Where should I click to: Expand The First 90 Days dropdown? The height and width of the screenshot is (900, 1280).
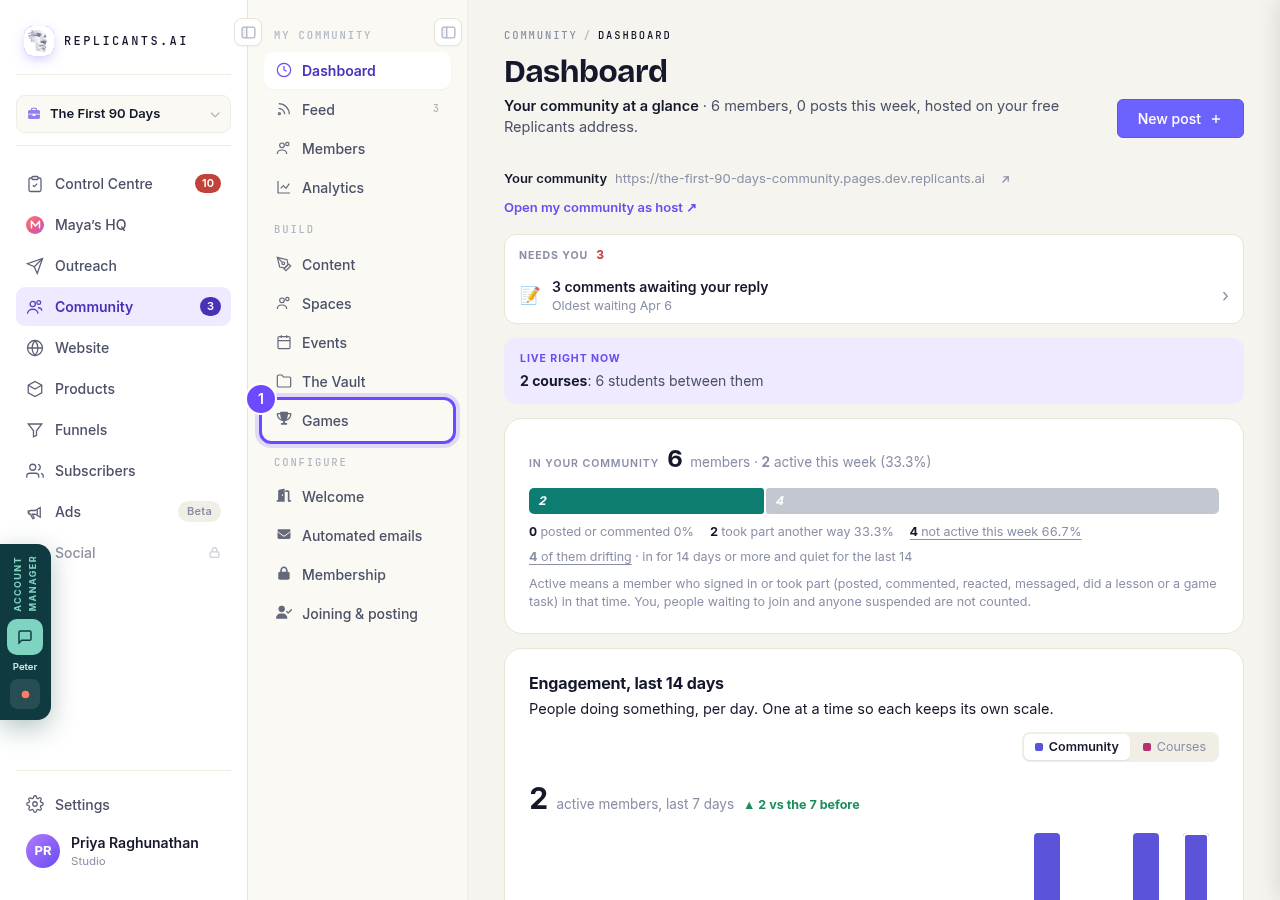pyautogui.click(x=123, y=114)
